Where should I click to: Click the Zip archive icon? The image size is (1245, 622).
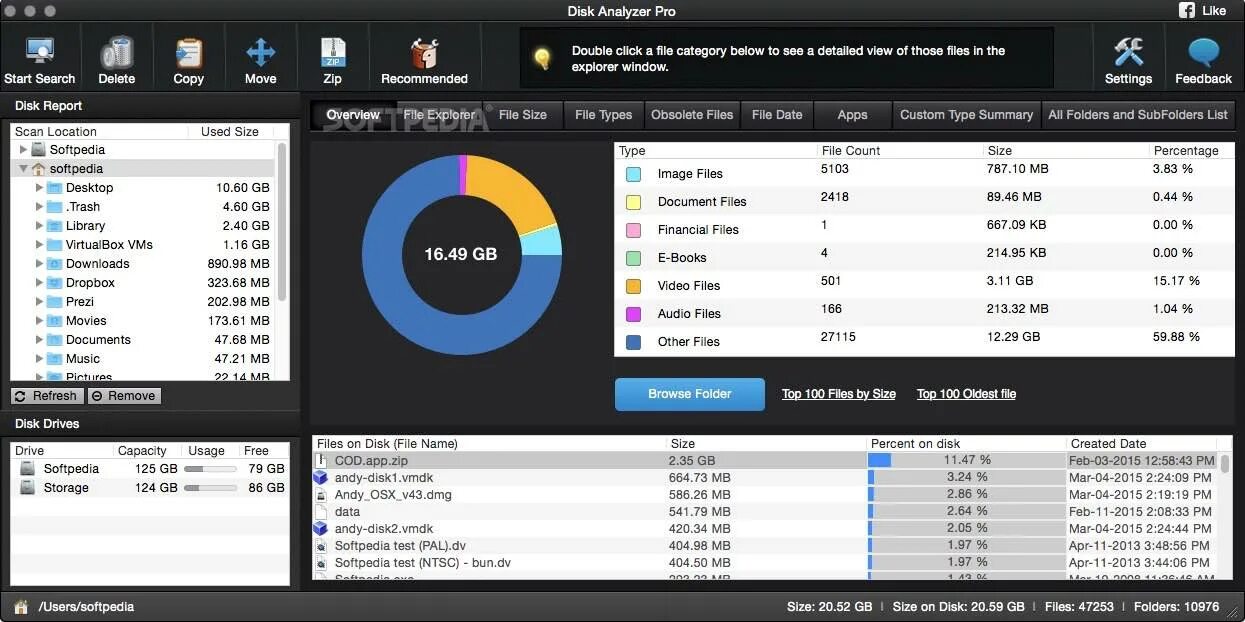(x=333, y=51)
